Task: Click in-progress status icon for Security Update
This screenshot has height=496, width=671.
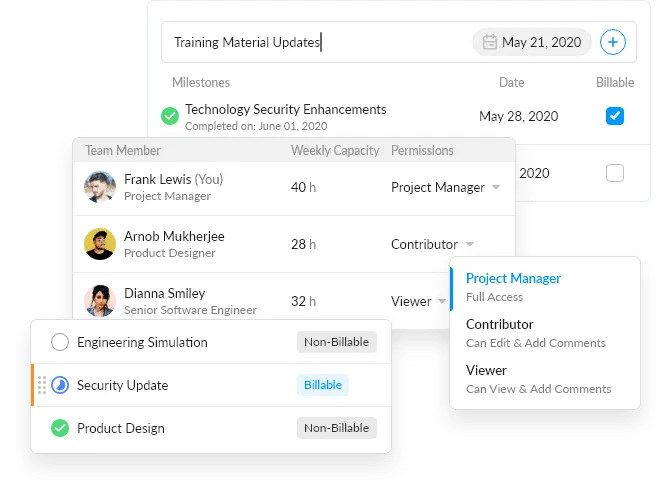Action: pyautogui.click(x=60, y=385)
